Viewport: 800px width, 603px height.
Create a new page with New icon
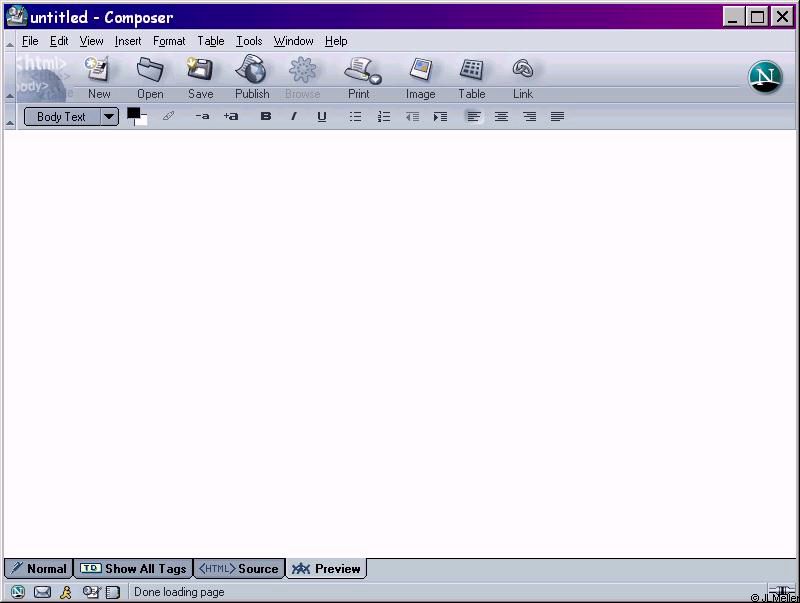[98, 78]
